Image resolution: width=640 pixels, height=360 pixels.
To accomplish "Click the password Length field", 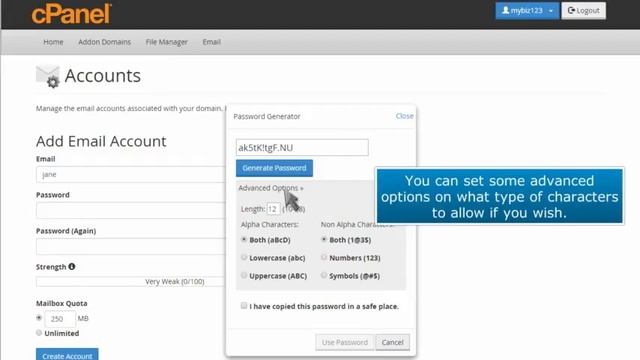I will click(273, 209).
